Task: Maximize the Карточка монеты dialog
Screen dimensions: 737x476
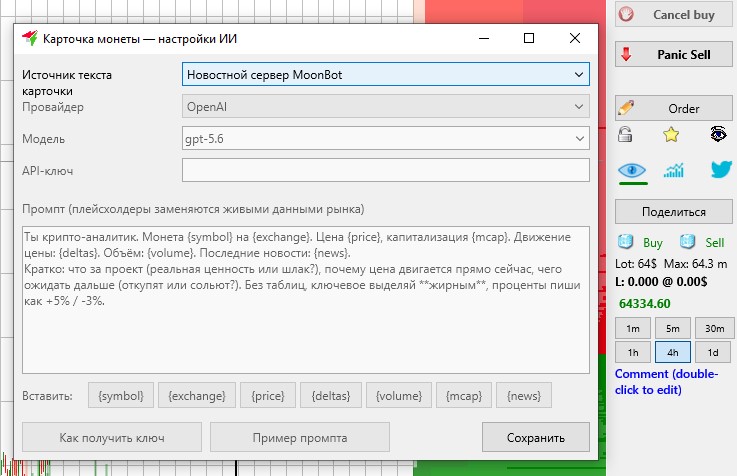Action: 529,38
